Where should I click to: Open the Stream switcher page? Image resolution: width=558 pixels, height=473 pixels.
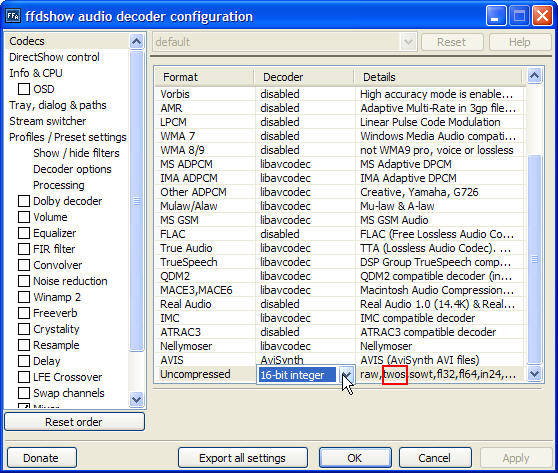coord(48,121)
